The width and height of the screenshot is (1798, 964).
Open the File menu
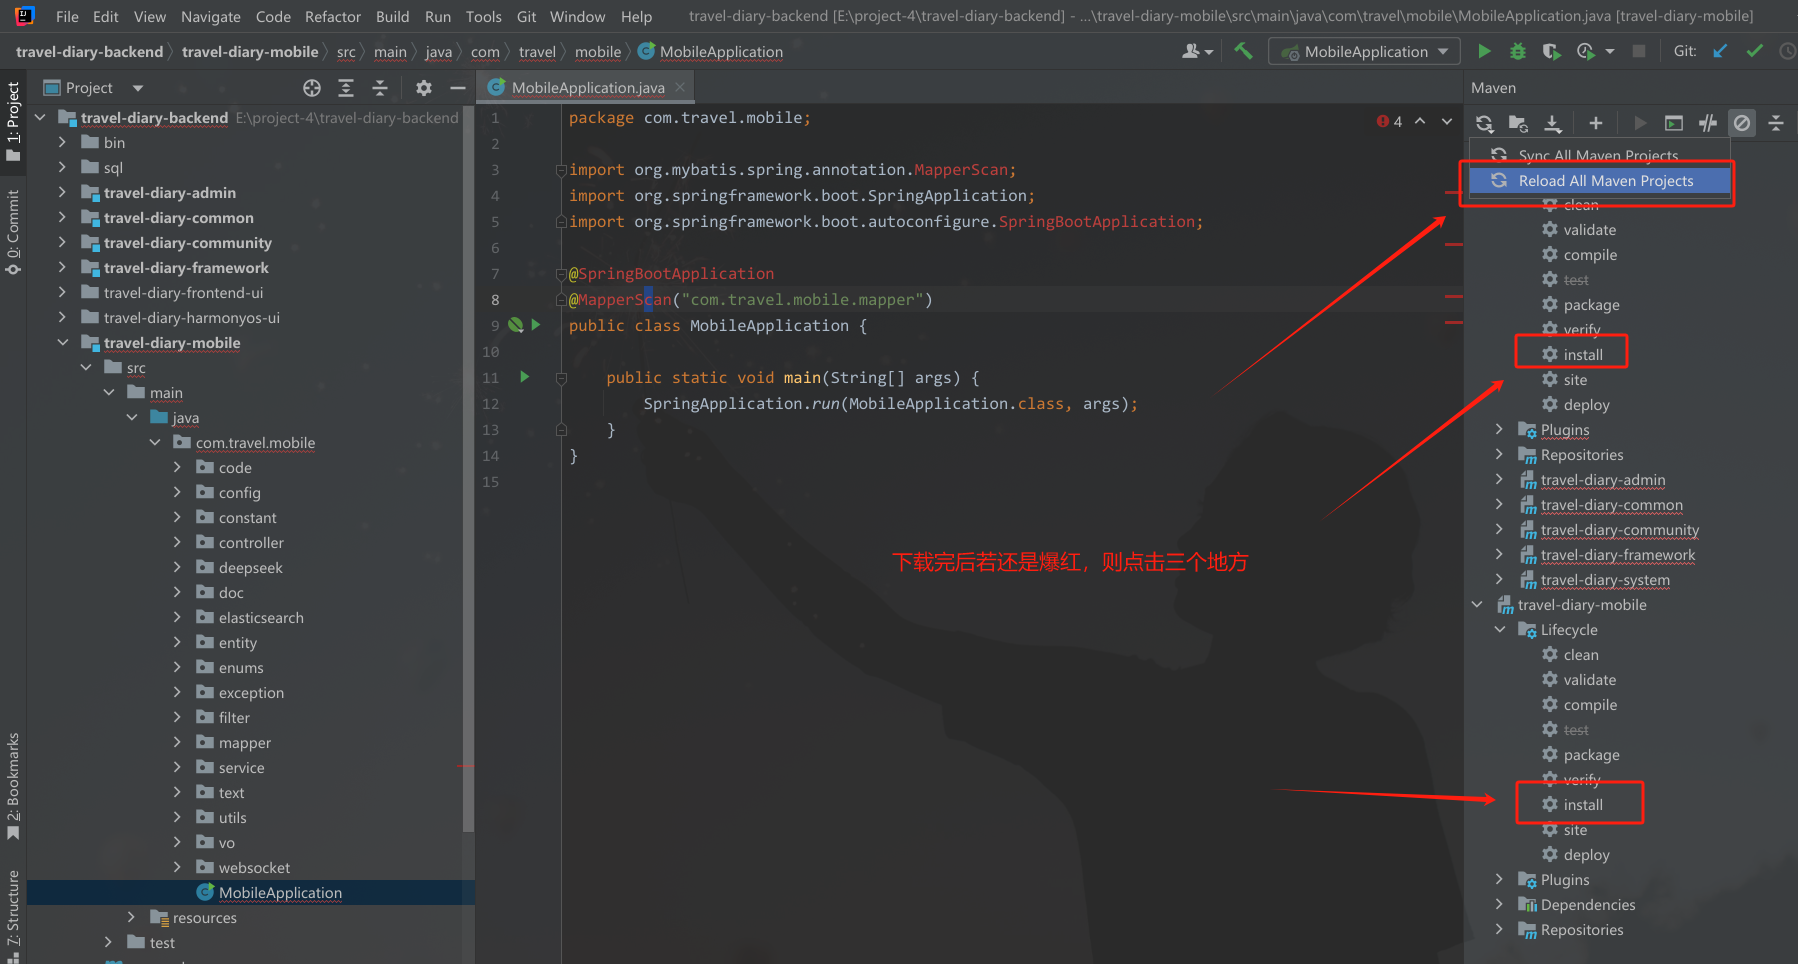67,16
